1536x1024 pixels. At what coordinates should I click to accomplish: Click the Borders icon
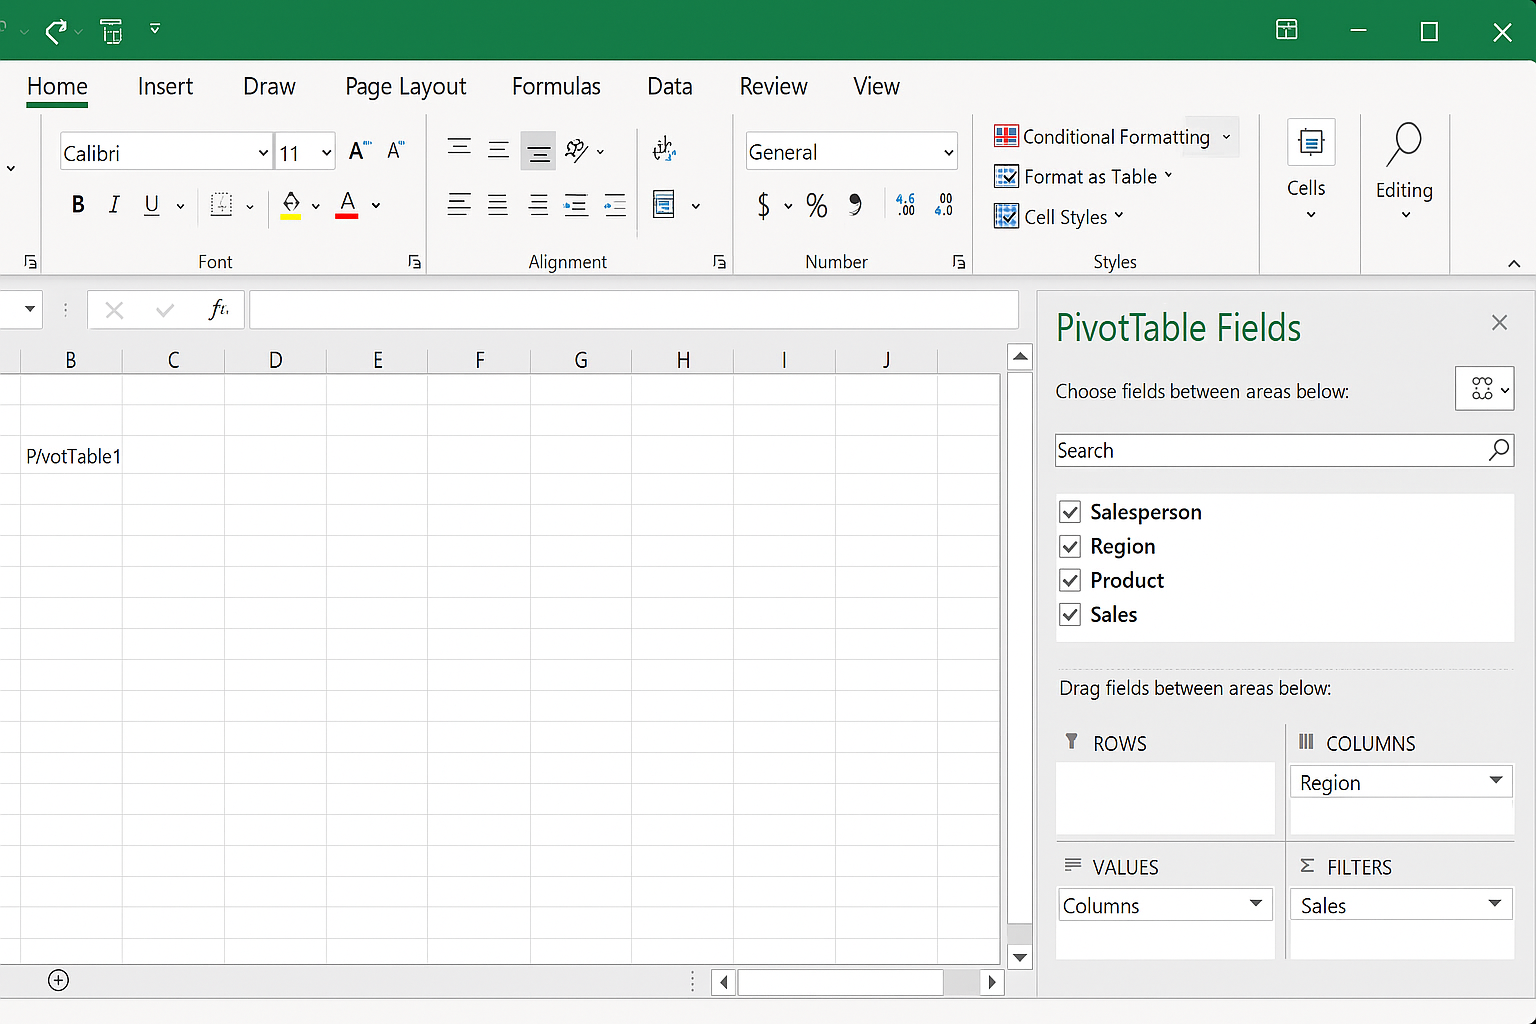pyautogui.click(x=222, y=205)
